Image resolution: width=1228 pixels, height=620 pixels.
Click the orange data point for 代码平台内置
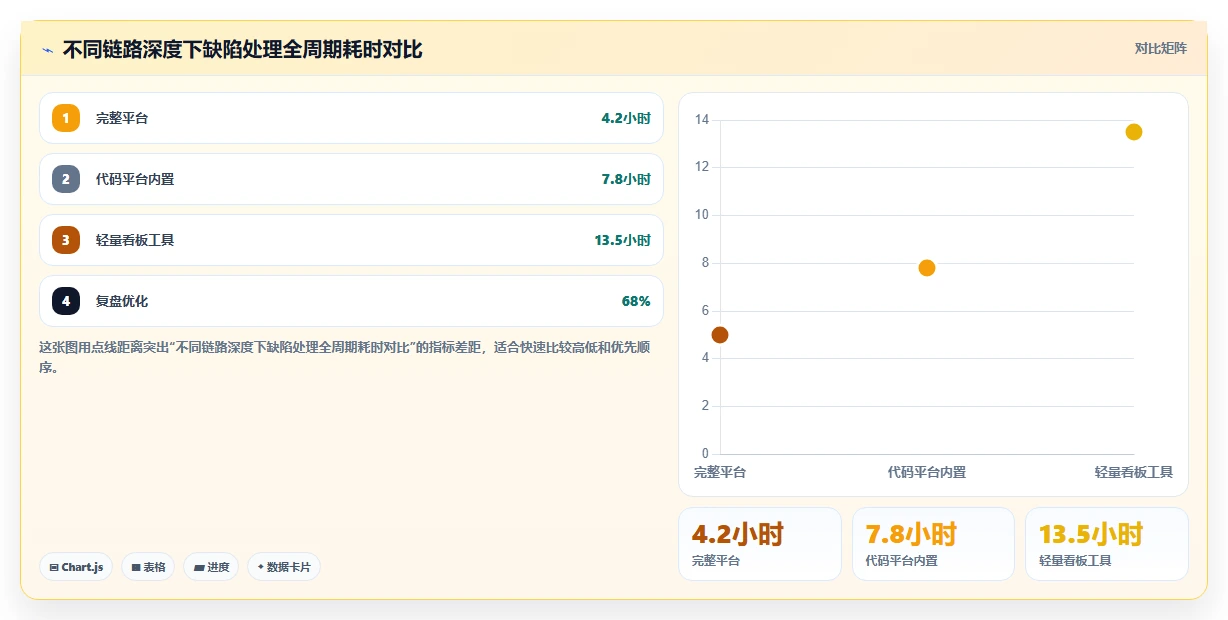tap(927, 268)
